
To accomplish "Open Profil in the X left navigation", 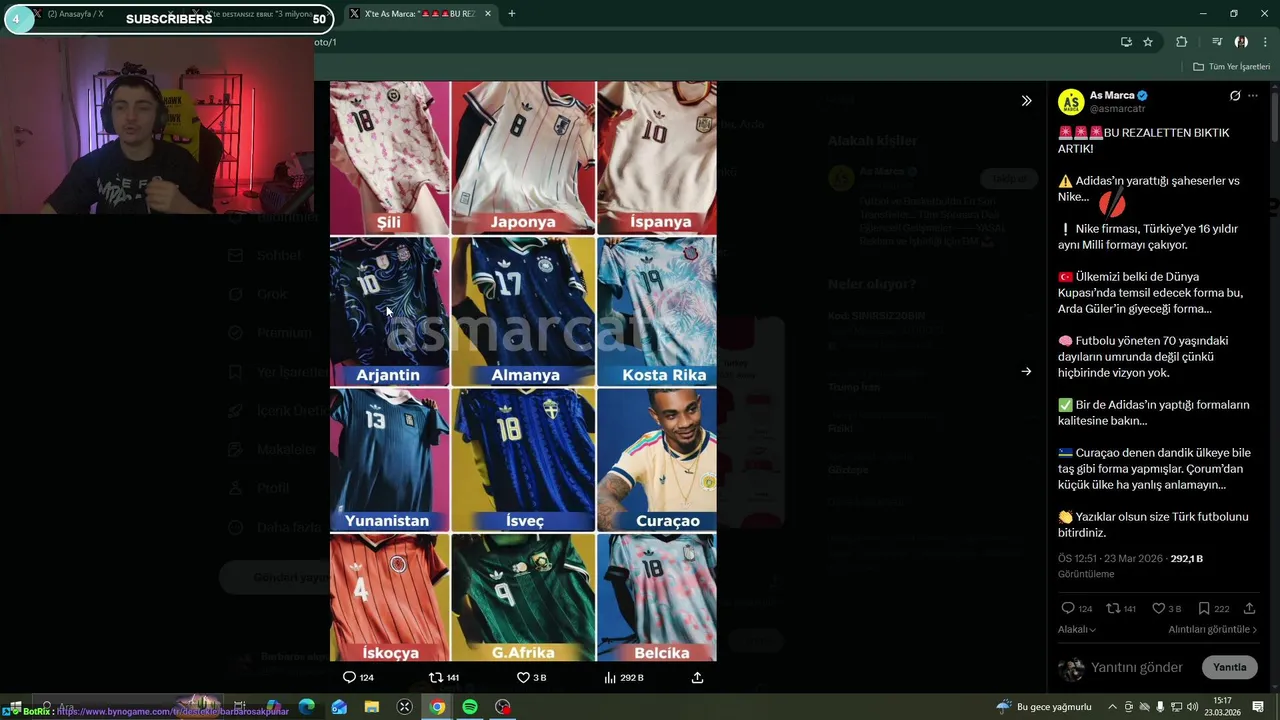I will (259, 488).
